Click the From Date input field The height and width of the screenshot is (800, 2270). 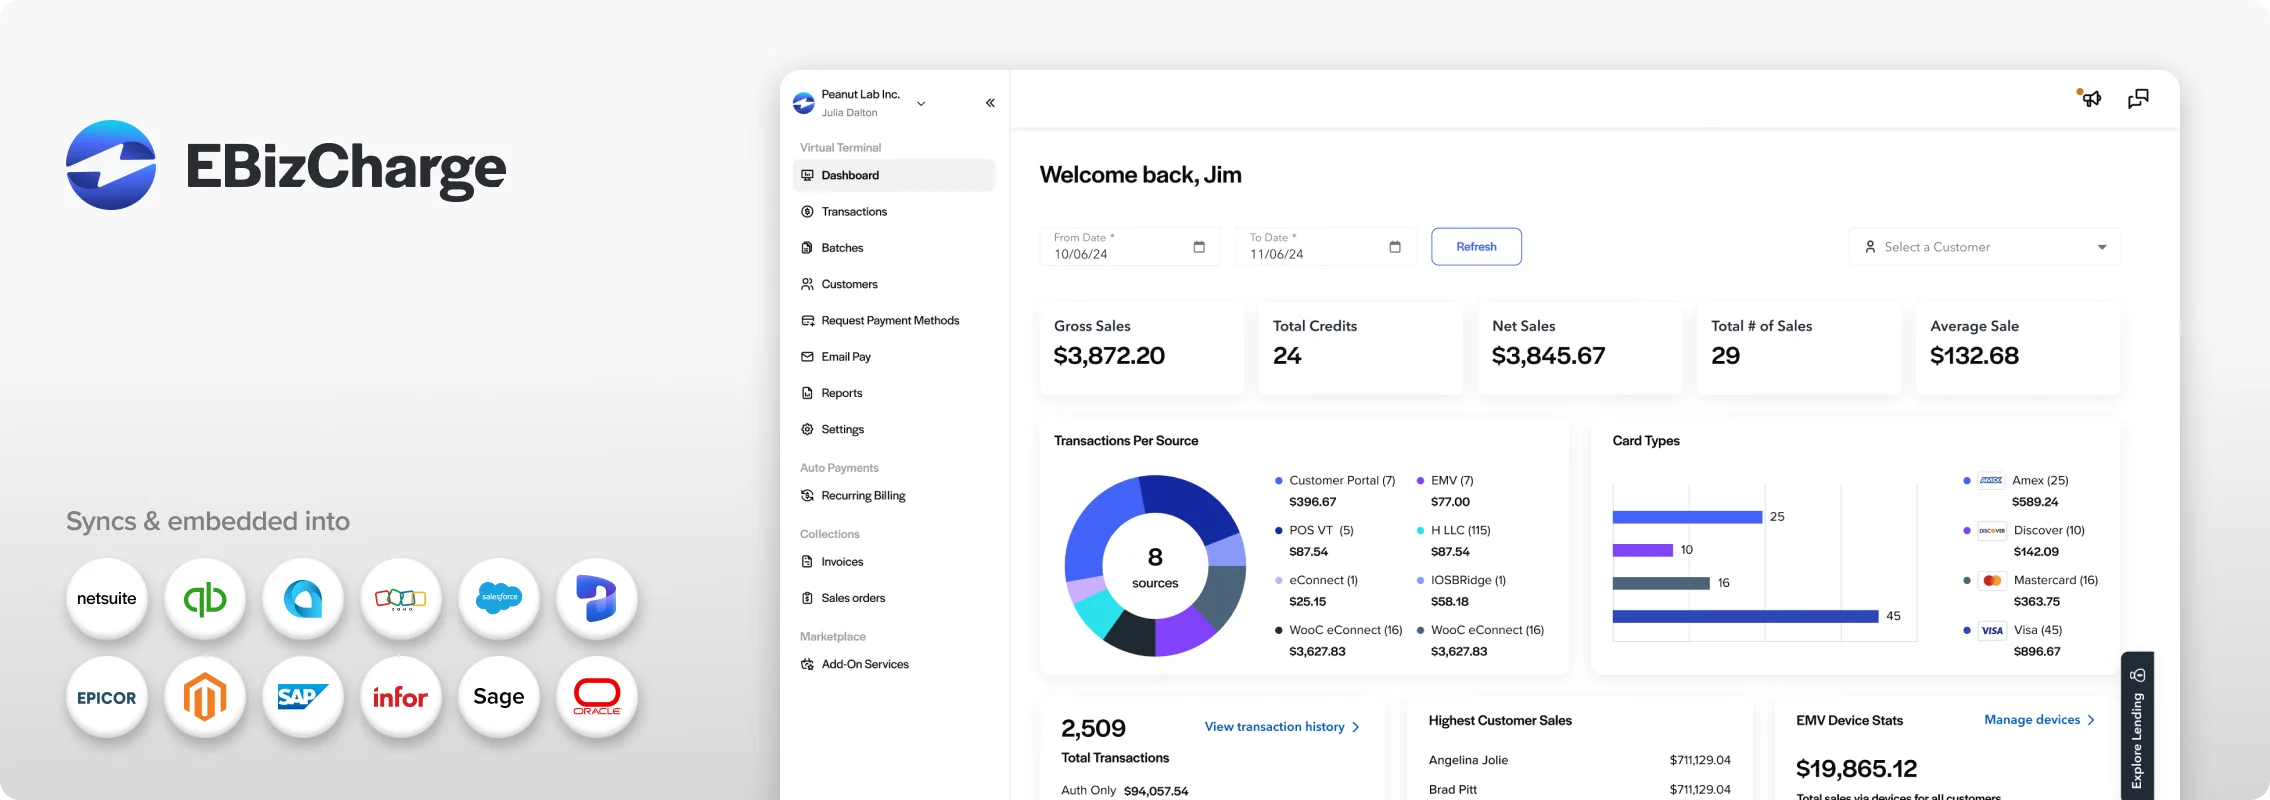tap(1130, 247)
